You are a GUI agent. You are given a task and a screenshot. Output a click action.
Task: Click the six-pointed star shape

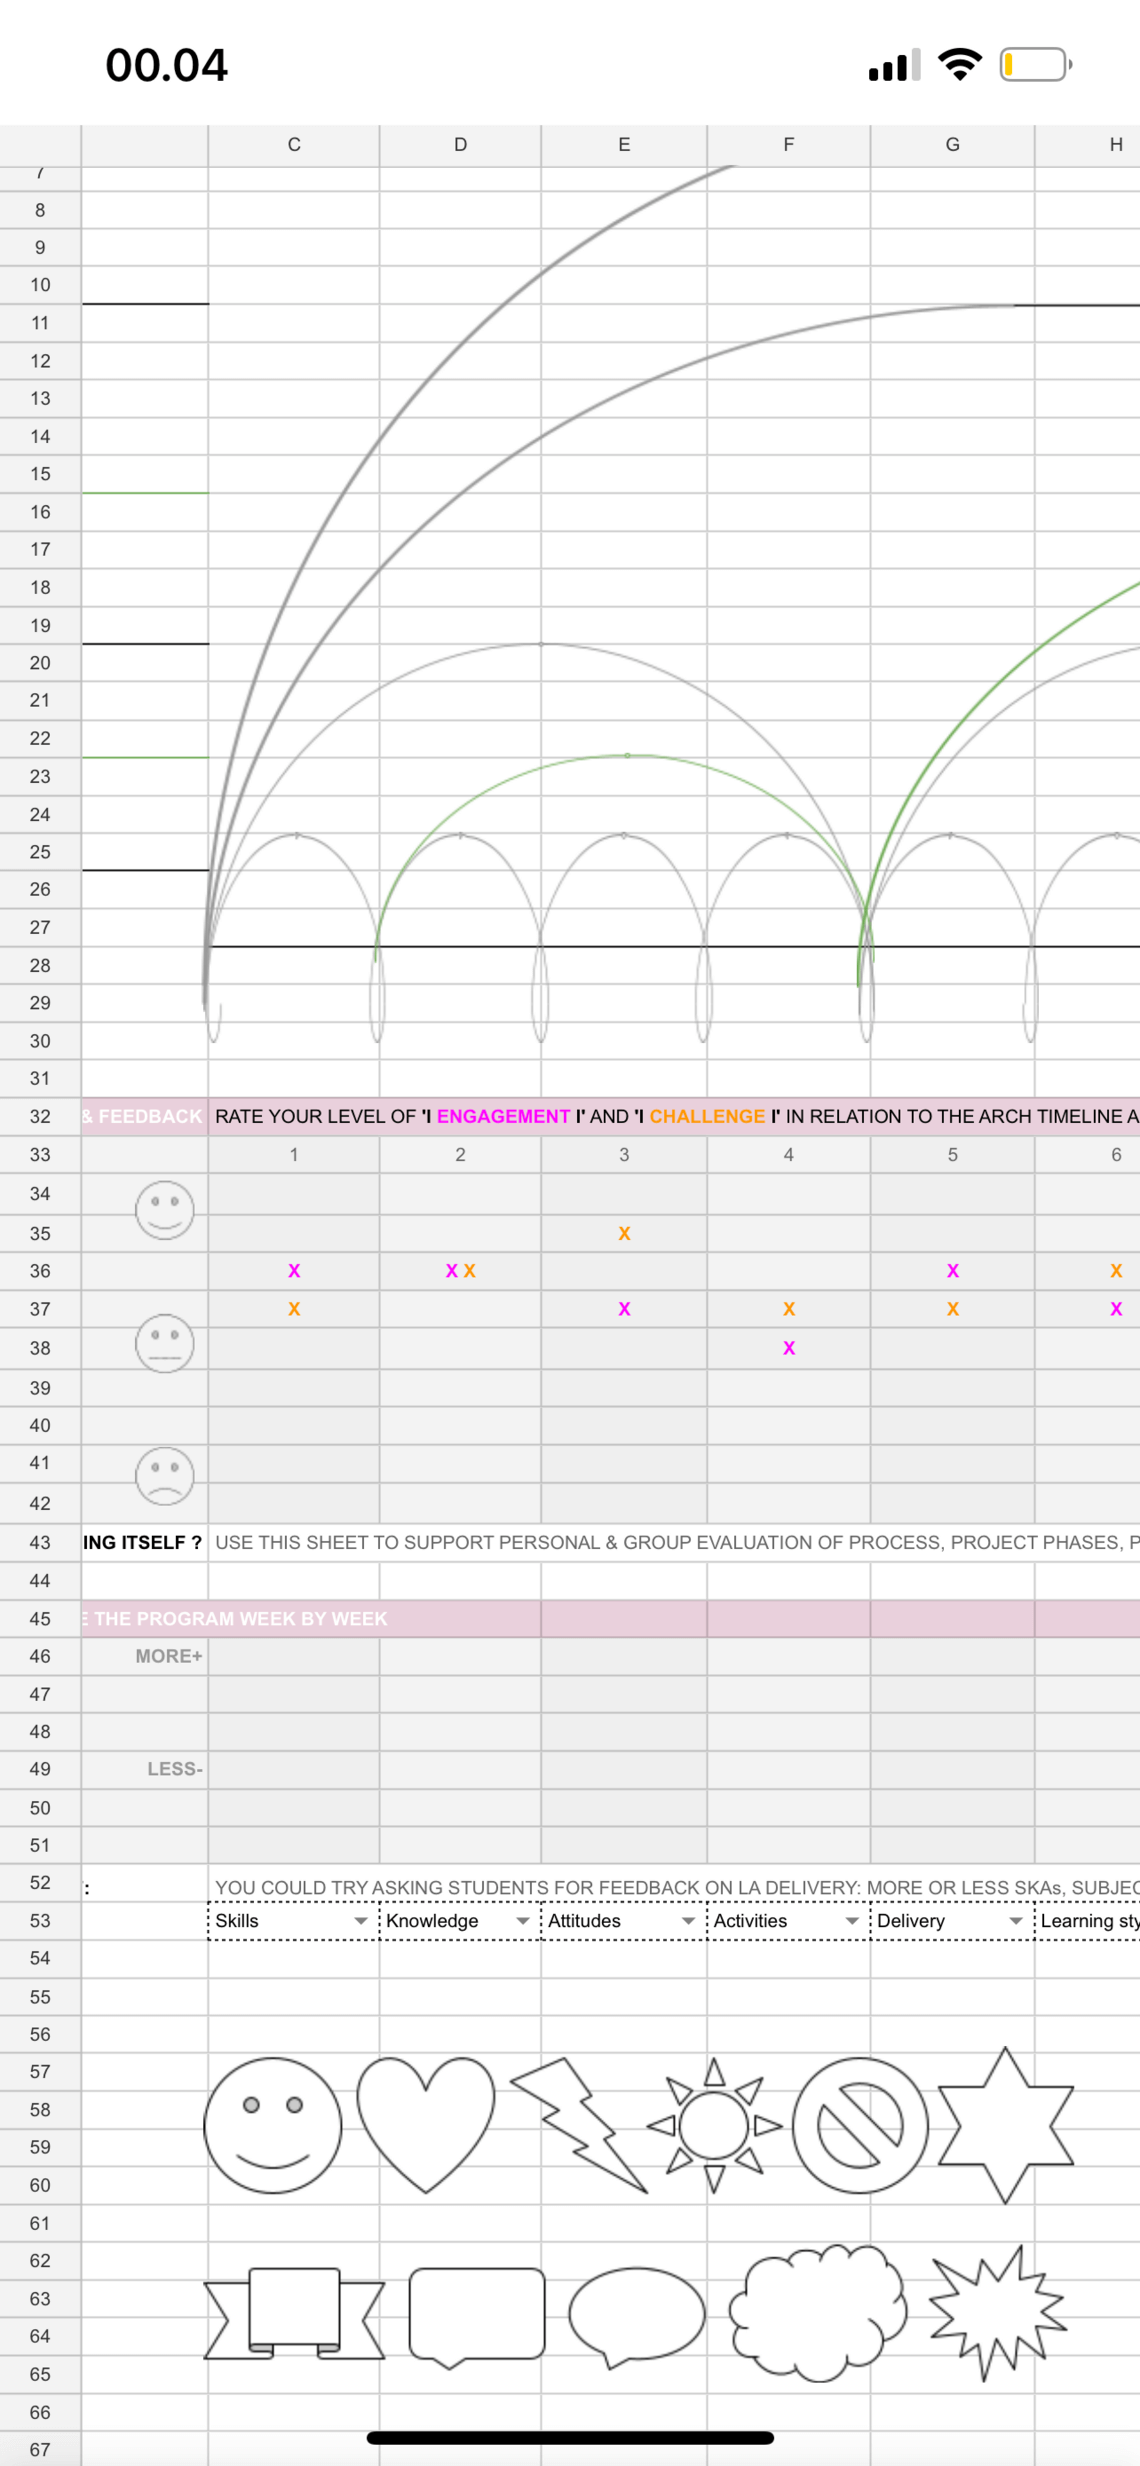(x=1005, y=2123)
